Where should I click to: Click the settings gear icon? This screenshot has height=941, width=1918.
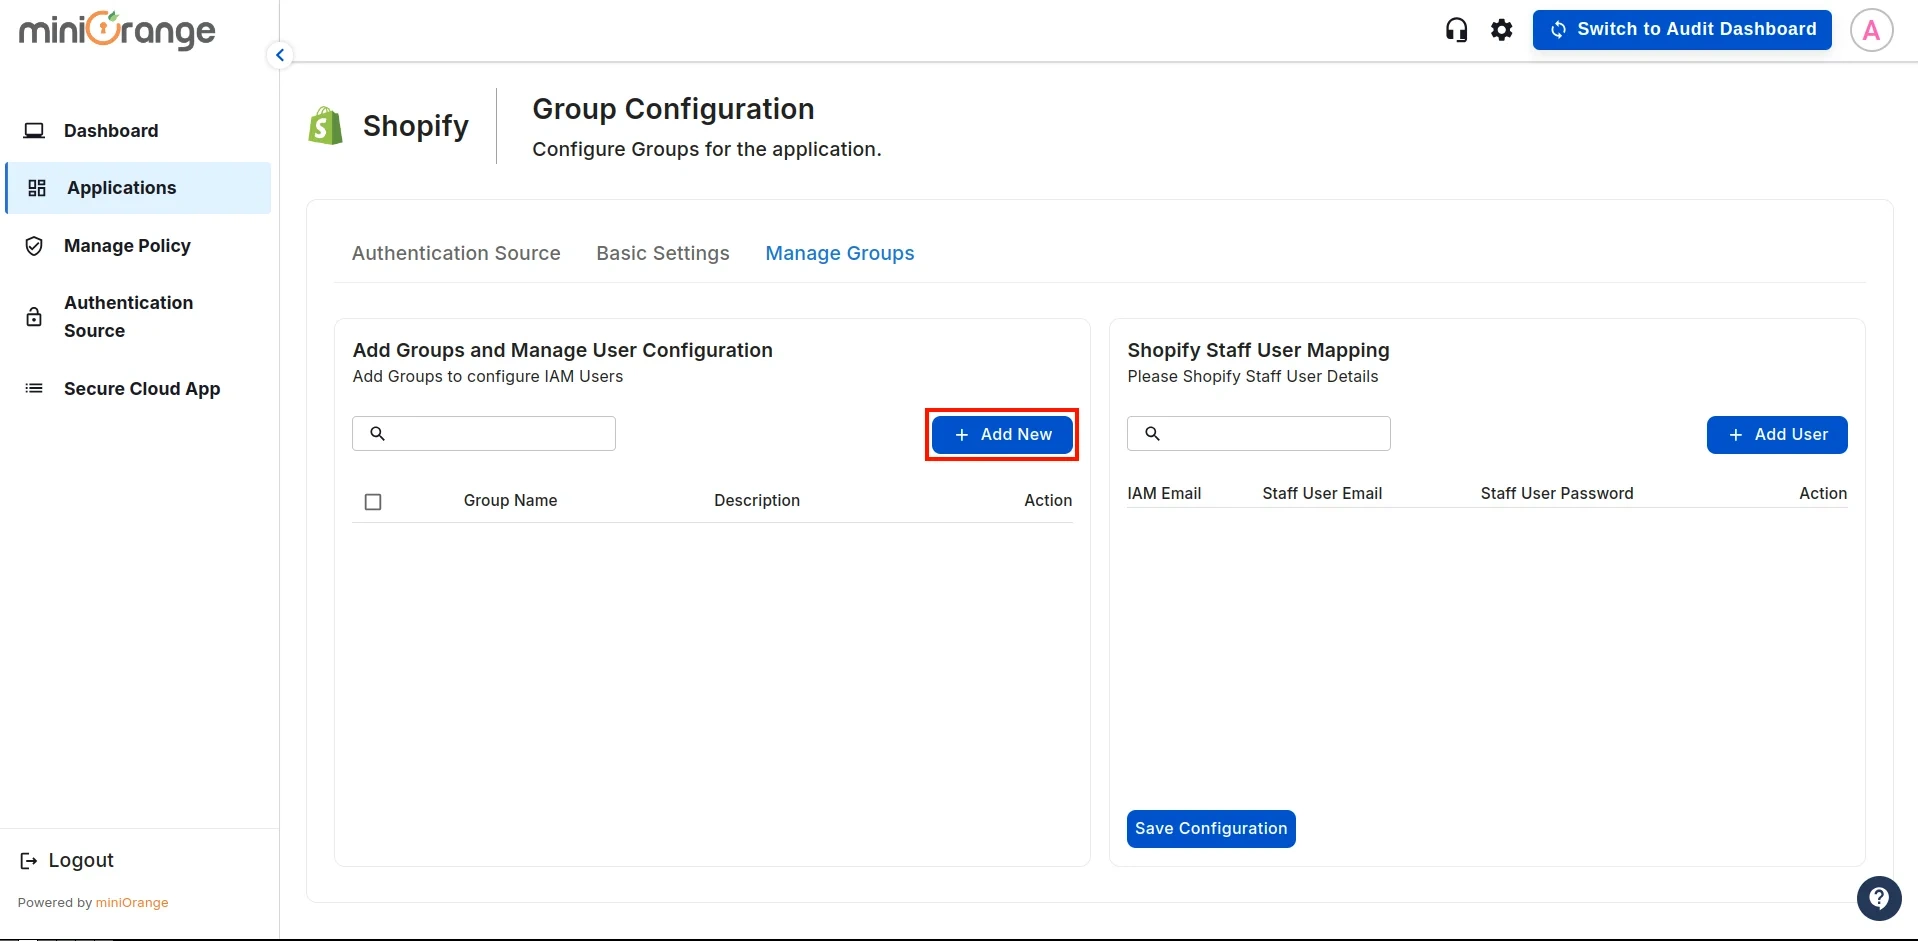(1502, 29)
